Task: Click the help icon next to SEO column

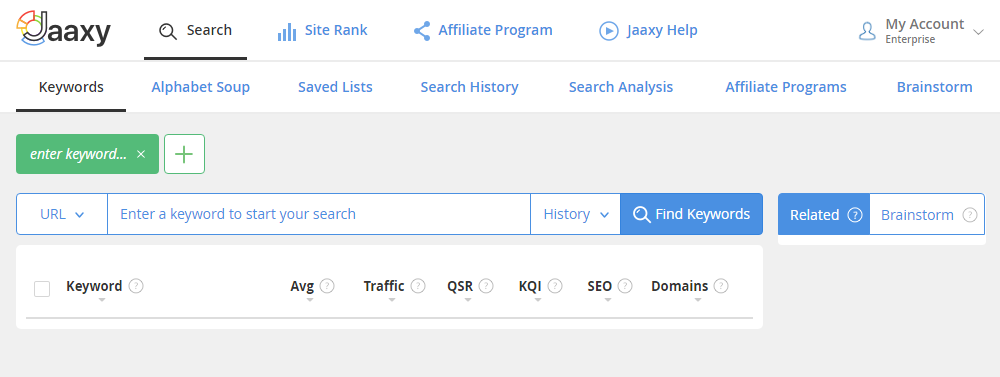Action: pyautogui.click(x=625, y=286)
